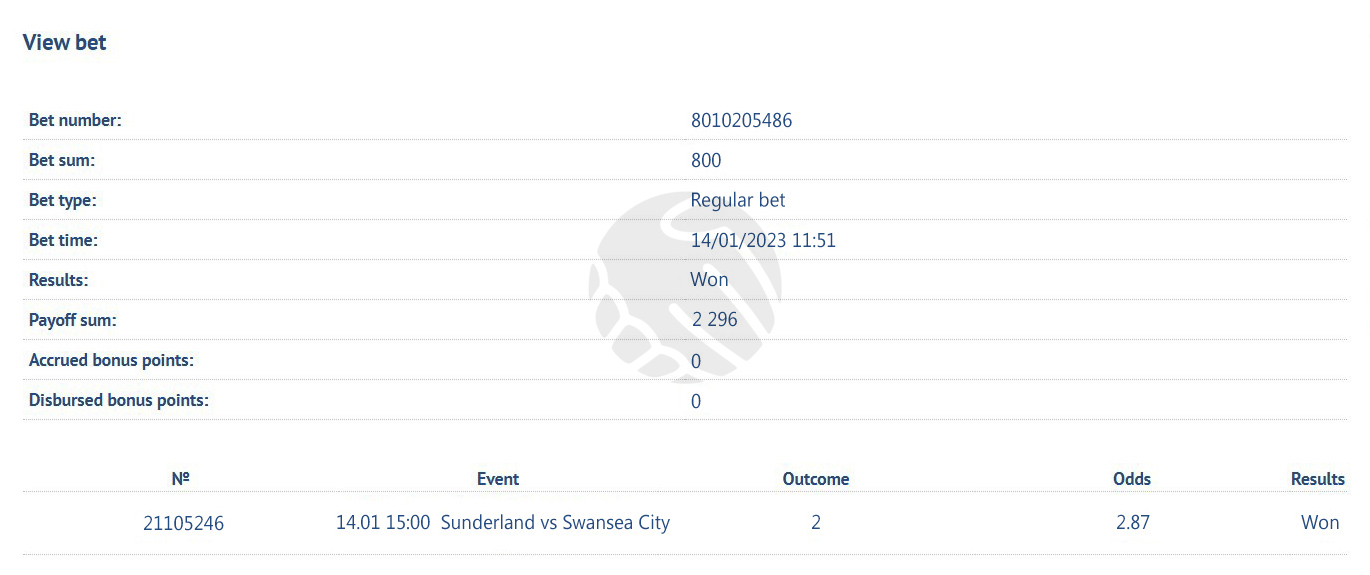
Task: Select bet number 8010205486
Action: point(741,120)
